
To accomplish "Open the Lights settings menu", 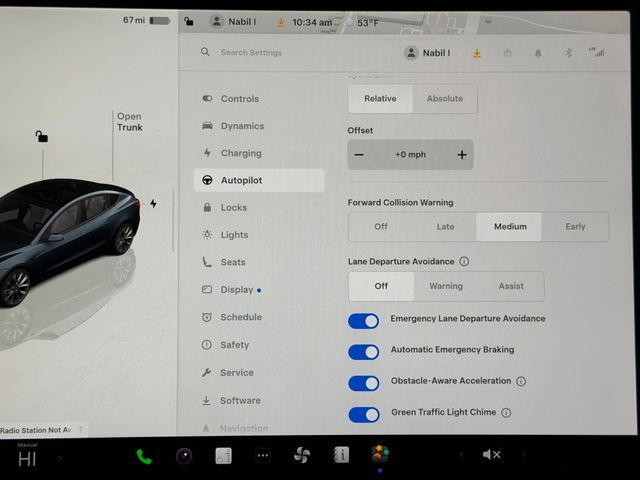I will tap(234, 235).
